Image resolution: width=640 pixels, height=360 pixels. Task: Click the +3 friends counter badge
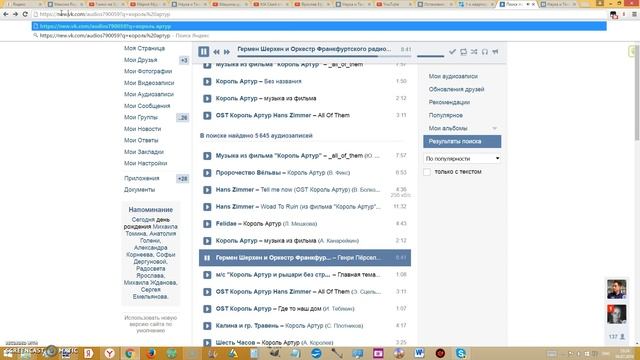pyautogui.click(x=184, y=60)
